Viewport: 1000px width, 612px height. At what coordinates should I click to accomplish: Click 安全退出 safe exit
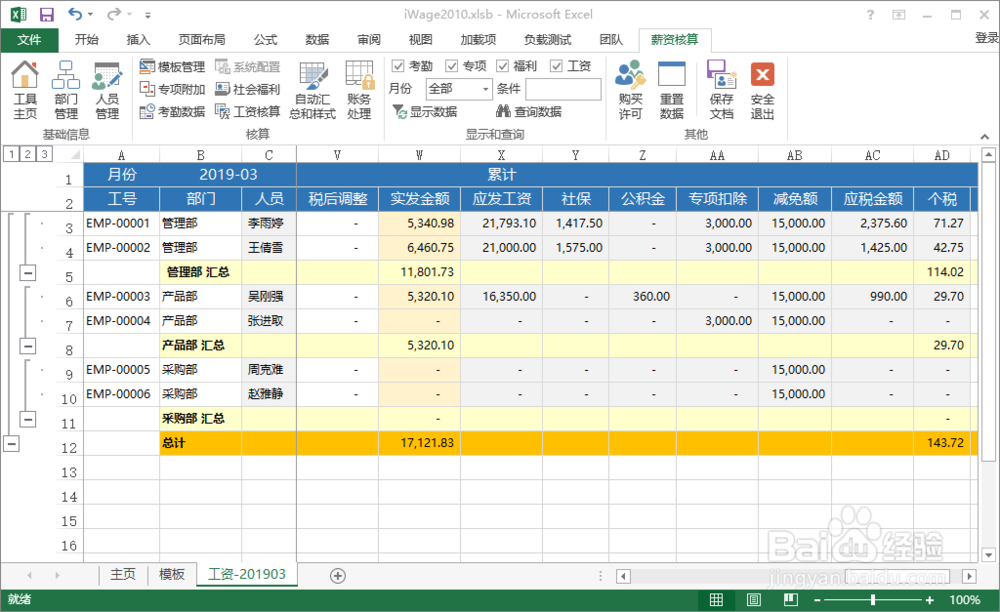click(x=762, y=89)
